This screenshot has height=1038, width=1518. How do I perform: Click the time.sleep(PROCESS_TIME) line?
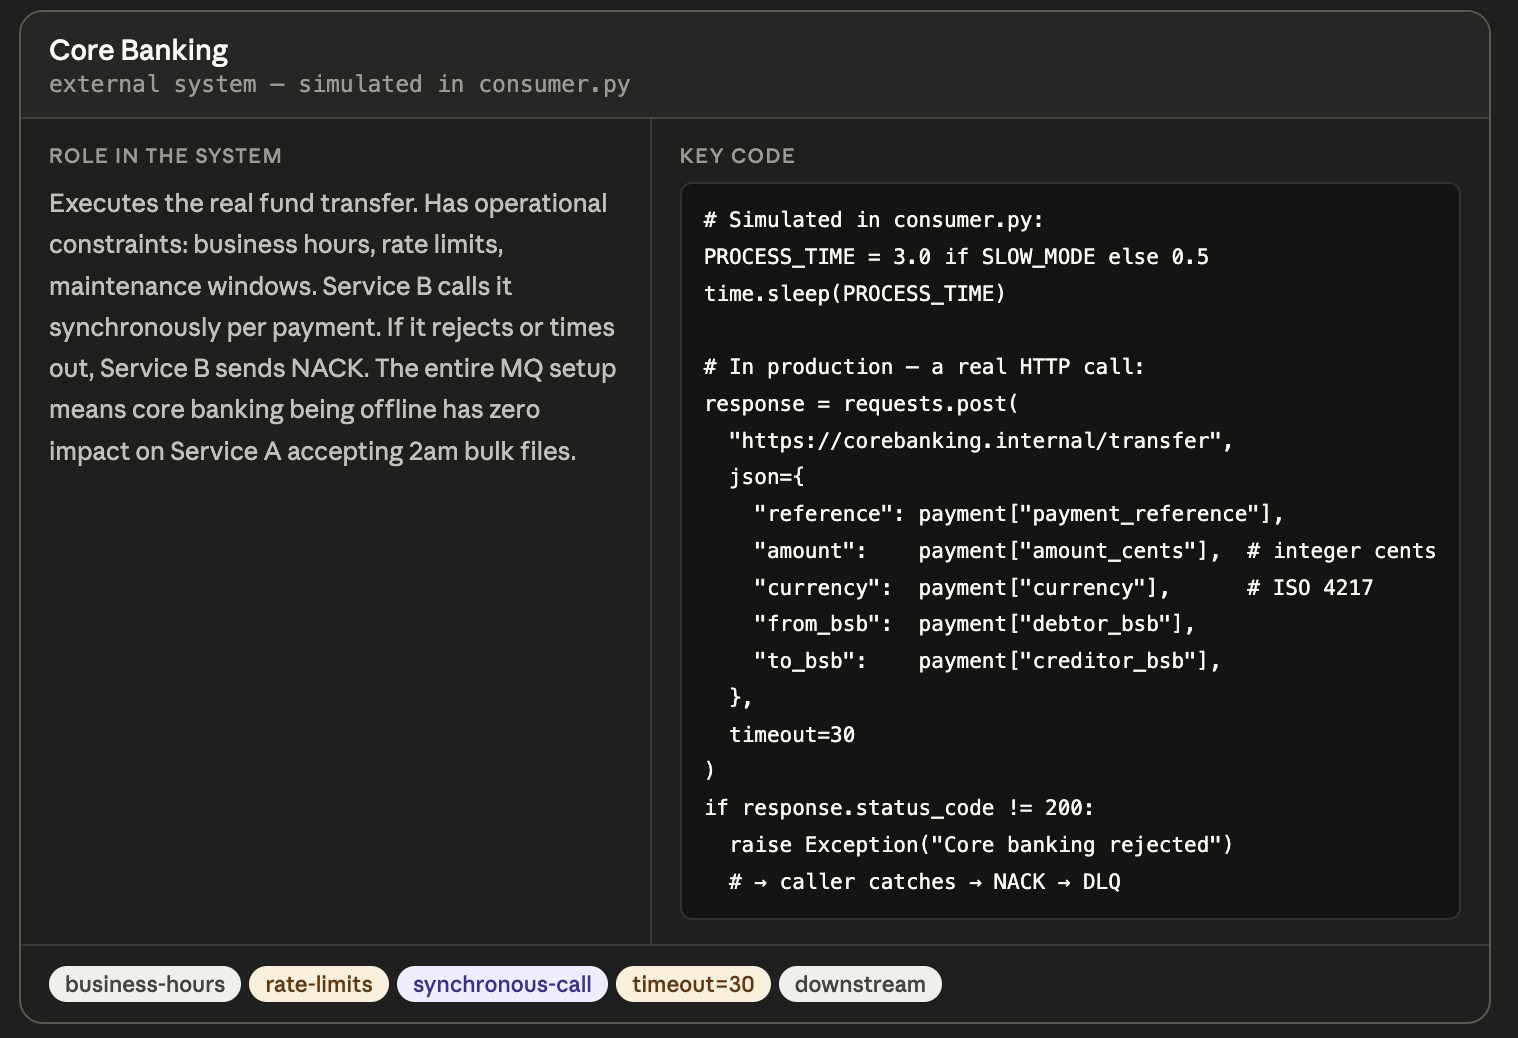click(854, 294)
